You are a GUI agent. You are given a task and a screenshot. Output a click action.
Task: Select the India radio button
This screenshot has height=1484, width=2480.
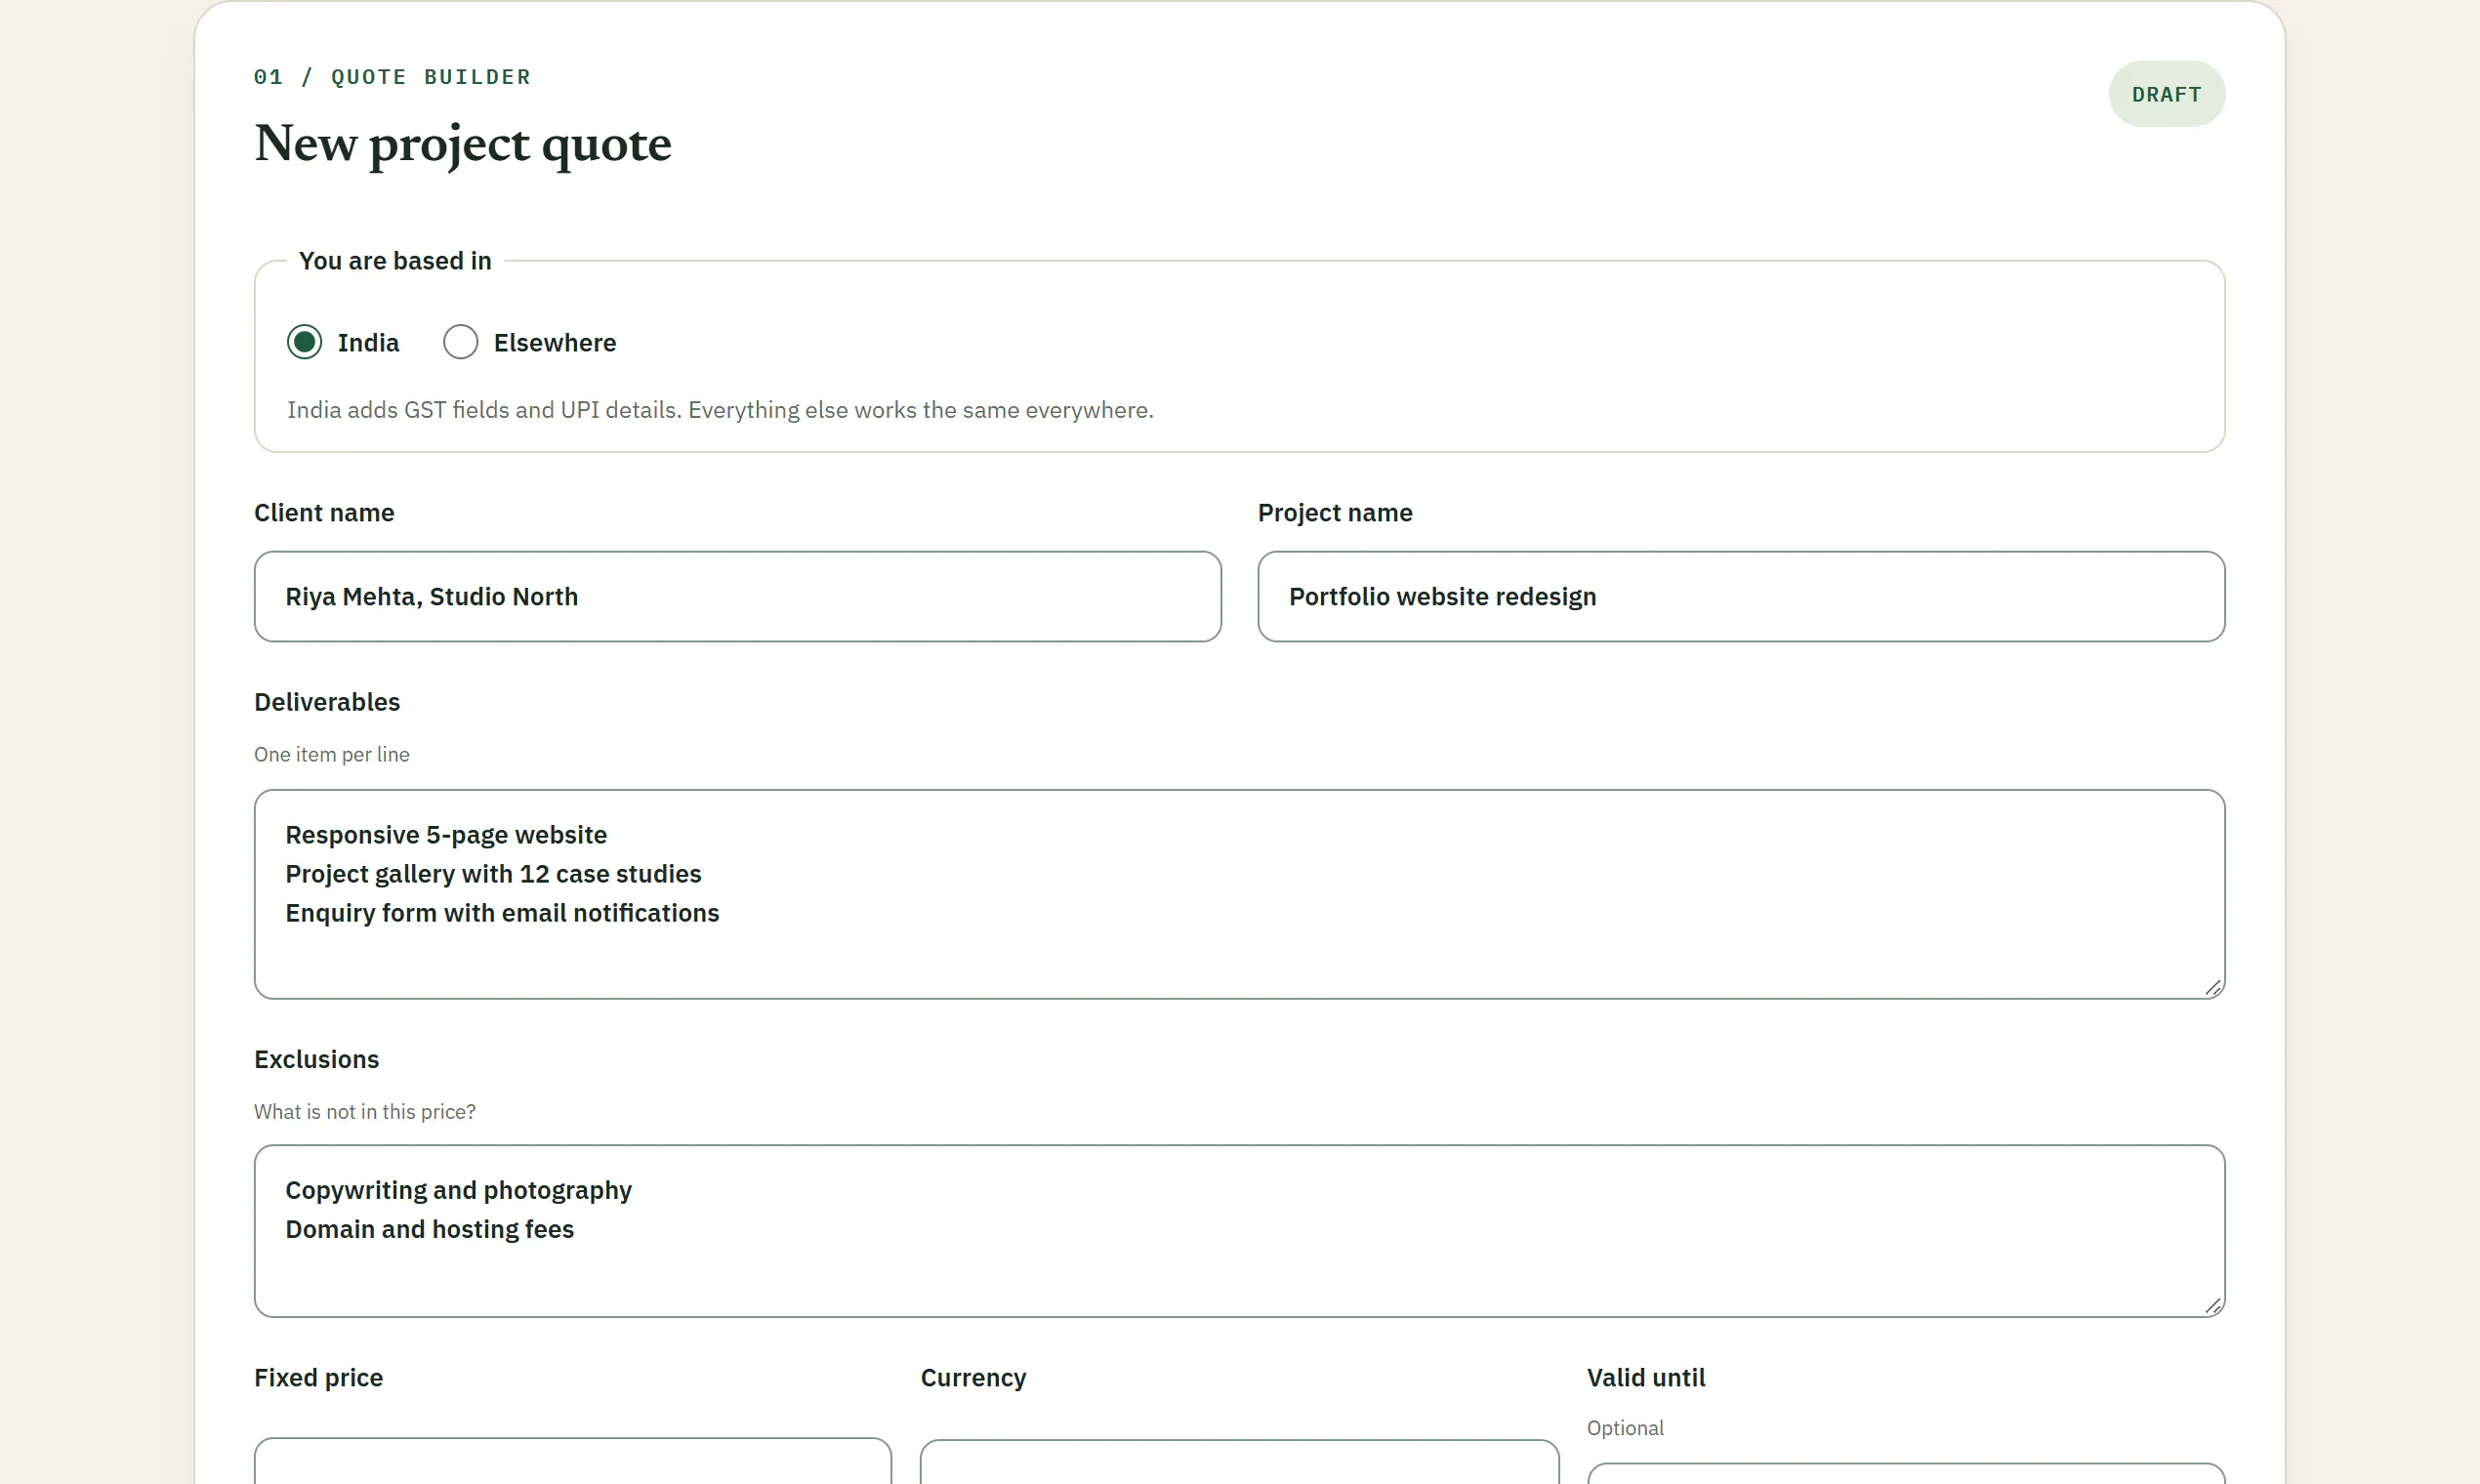coord(304,342)
